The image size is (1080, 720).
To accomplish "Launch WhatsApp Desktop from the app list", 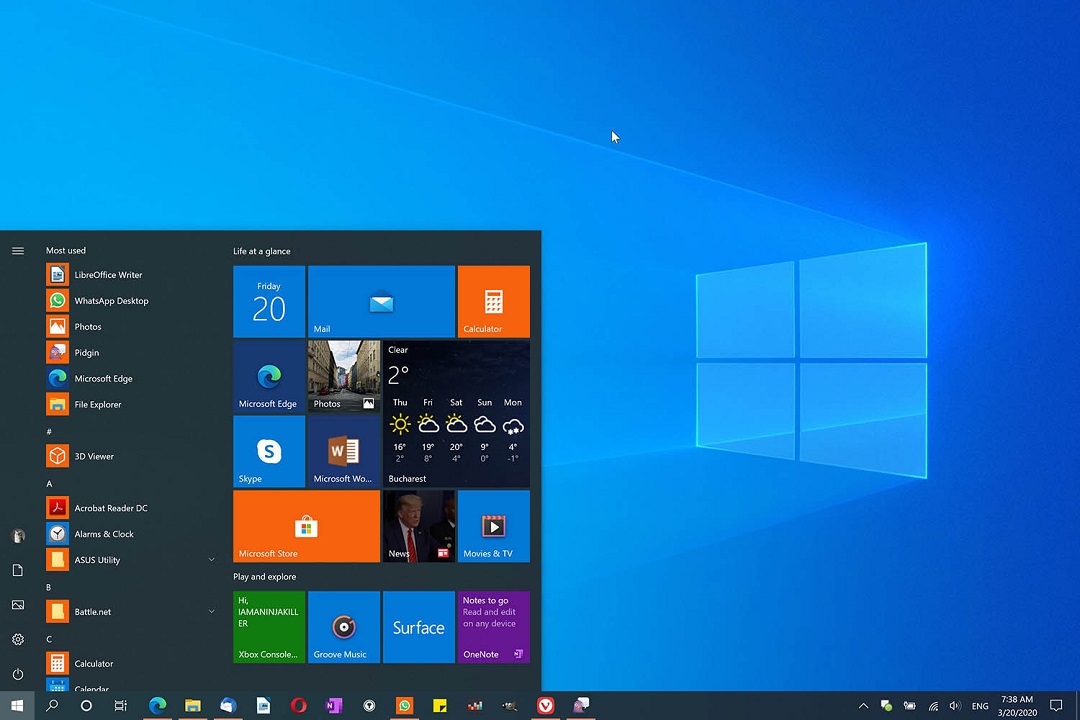I will (x=111, y=301).
